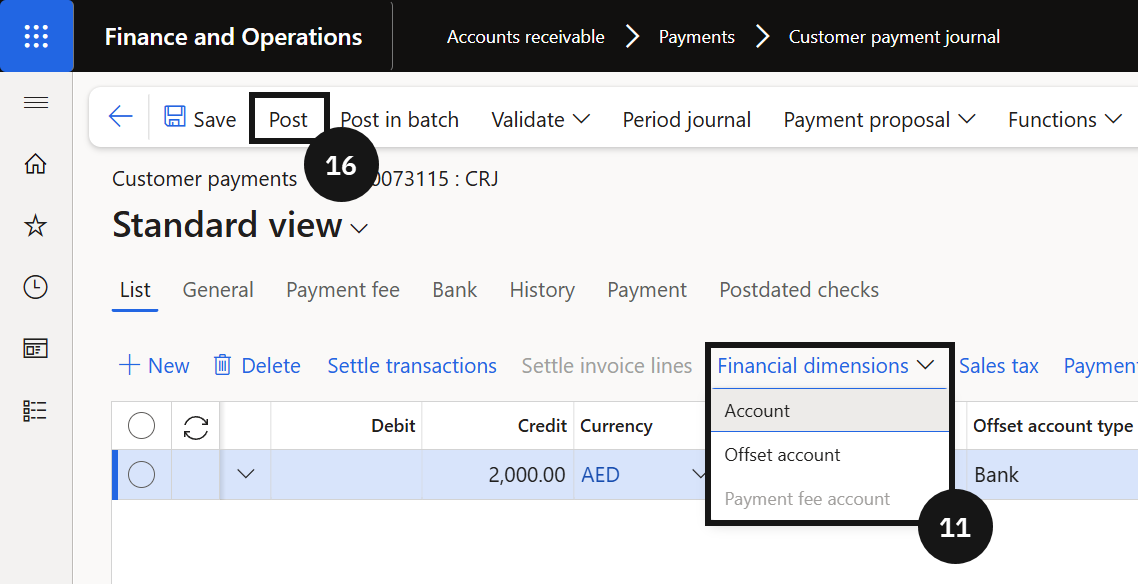Open Workspaces icon in sidebar
Screen dimensions: 1138x584
point(36,349)
